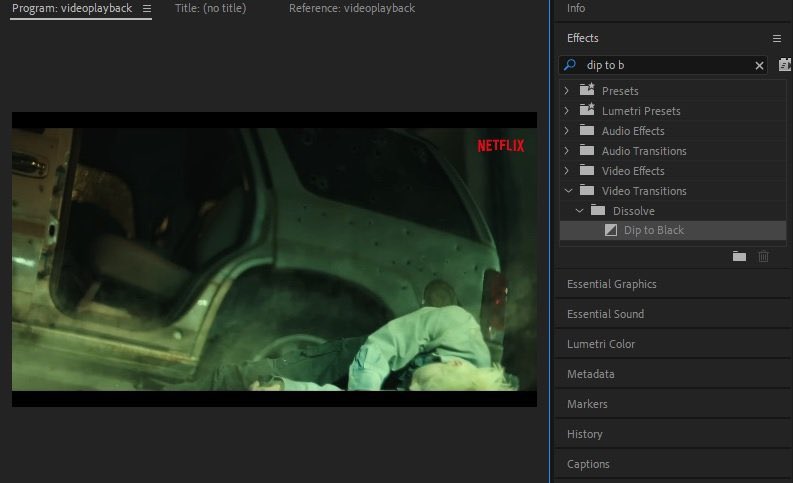
Task: Switch to the Reference: videoplayback tab
Action: (x=352, y=9)
